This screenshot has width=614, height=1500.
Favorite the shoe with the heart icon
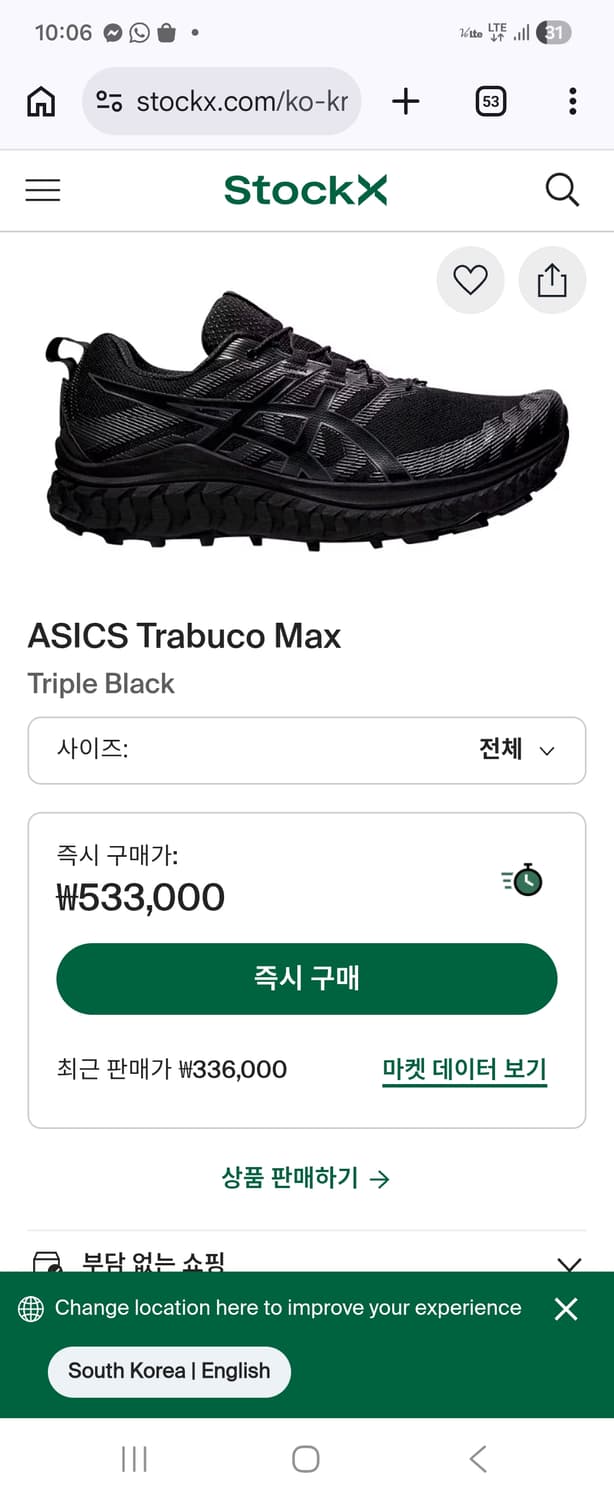[x=470, y=280]
